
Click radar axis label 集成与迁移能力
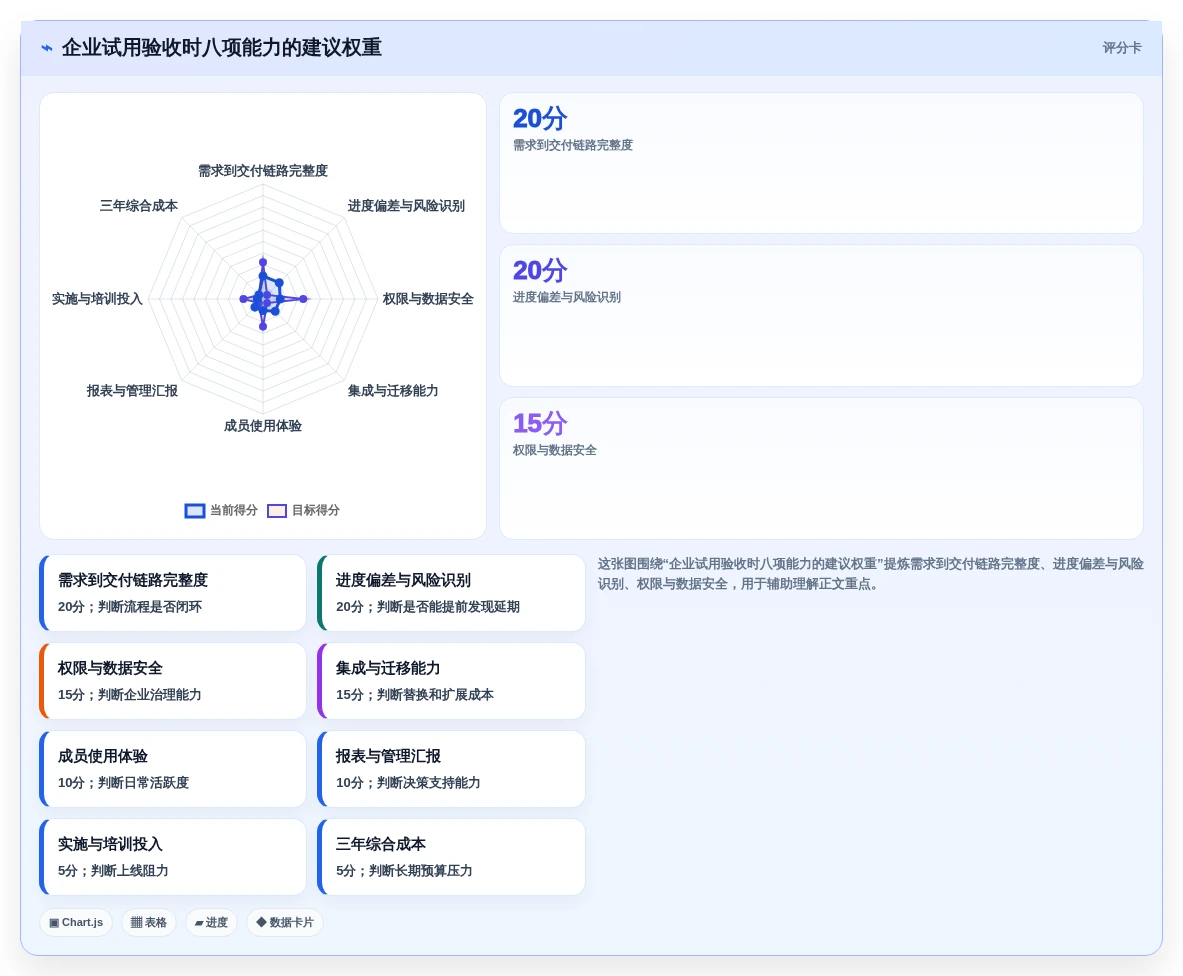pos(392,391)
